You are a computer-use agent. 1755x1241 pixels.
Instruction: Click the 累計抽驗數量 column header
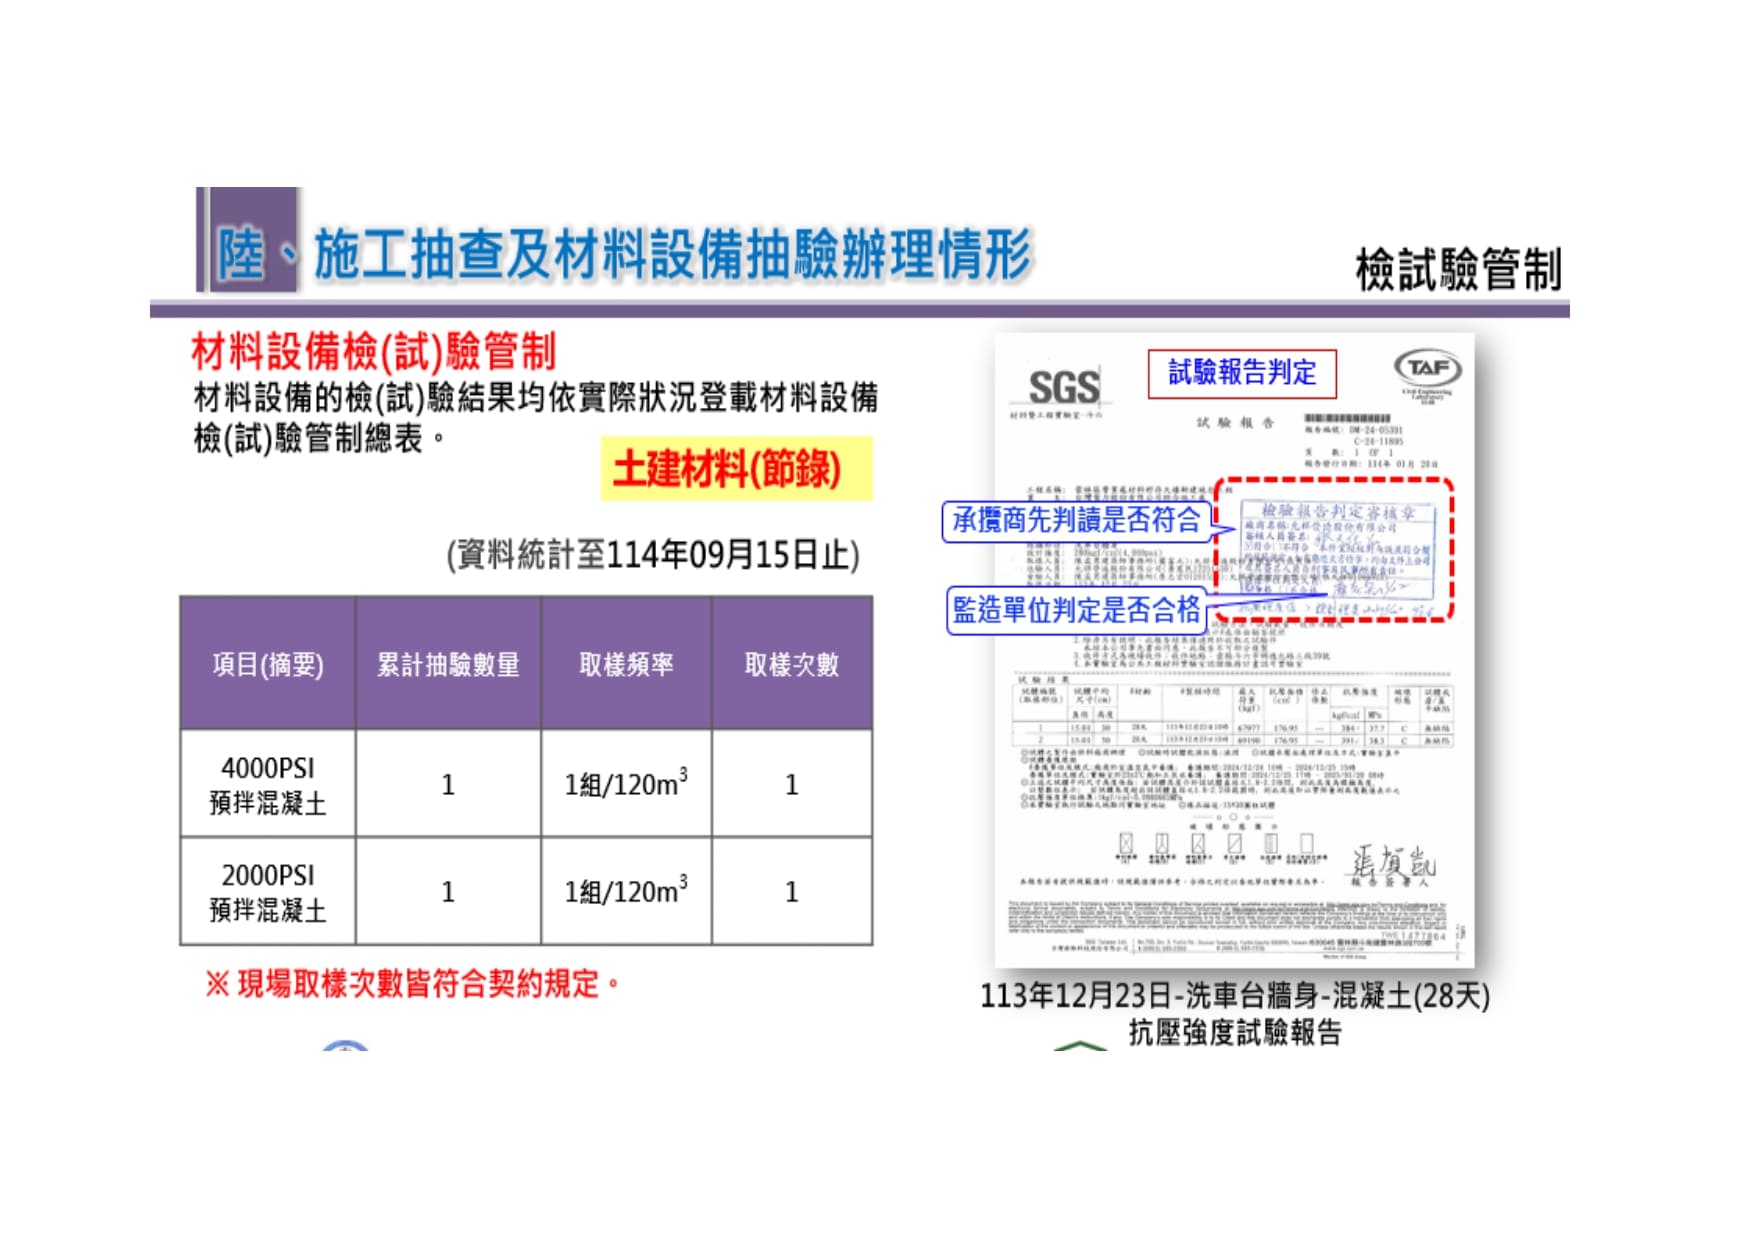tap(448, 664)
